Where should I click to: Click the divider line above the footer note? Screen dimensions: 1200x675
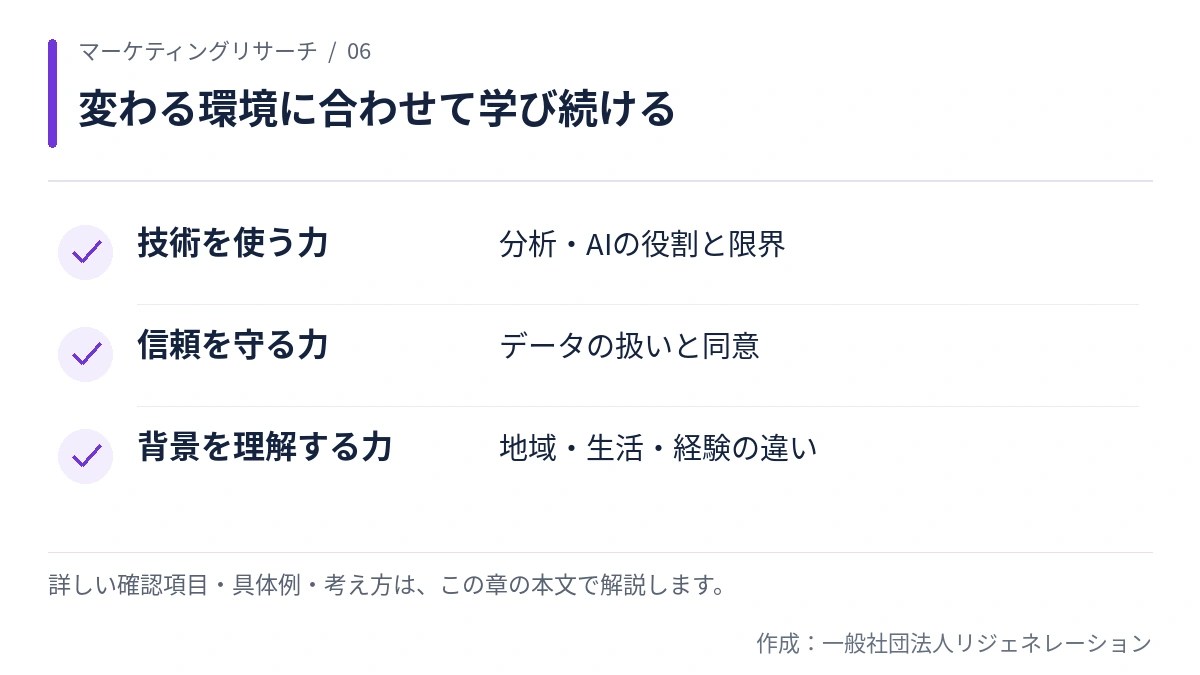coord(600,552)
